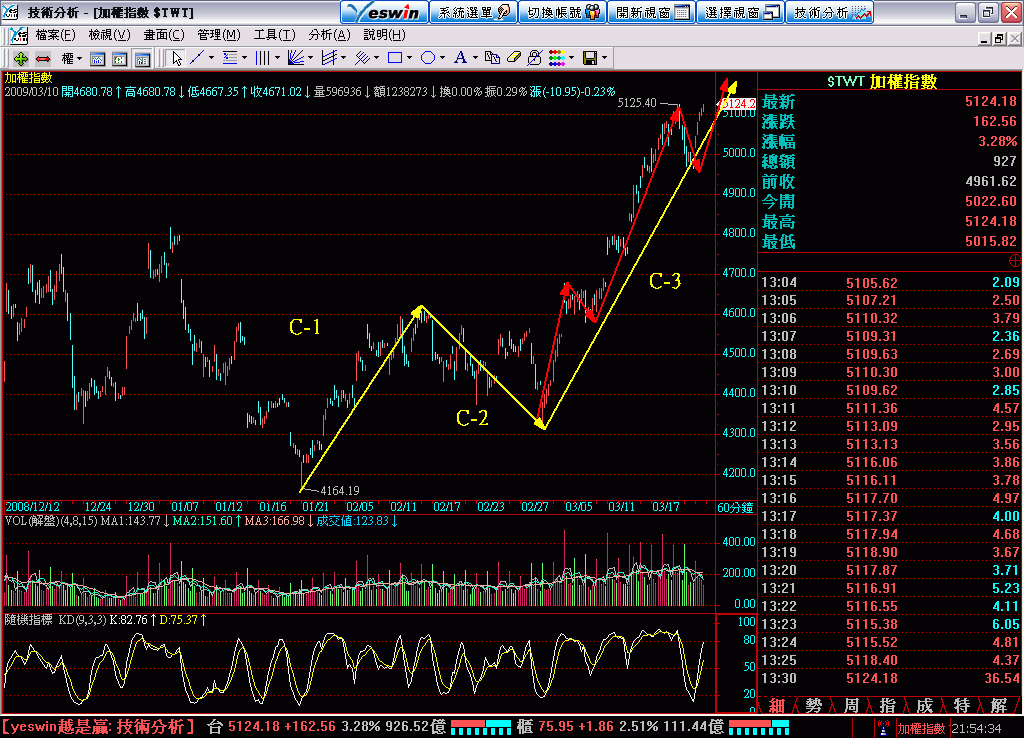Click the 切換帳號 button
Screen dimensions: 1024x738
coord(562,12)
